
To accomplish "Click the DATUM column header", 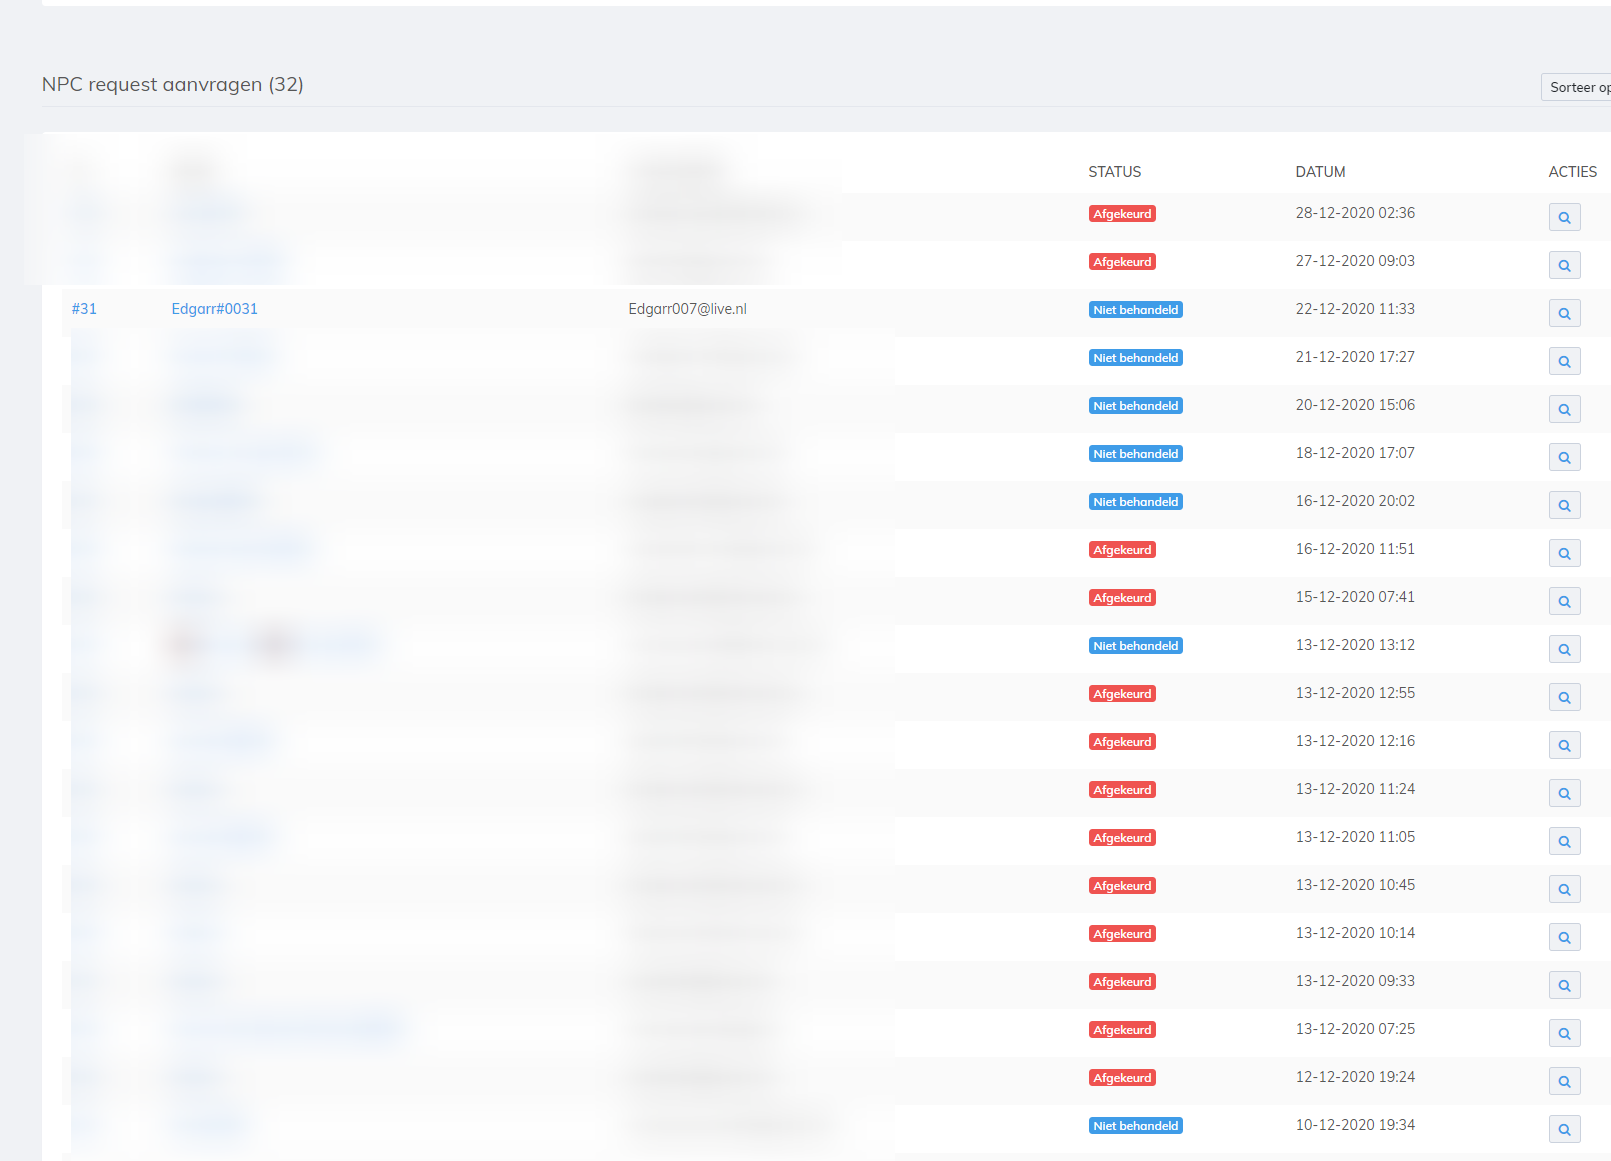I will coord(1320,172).
